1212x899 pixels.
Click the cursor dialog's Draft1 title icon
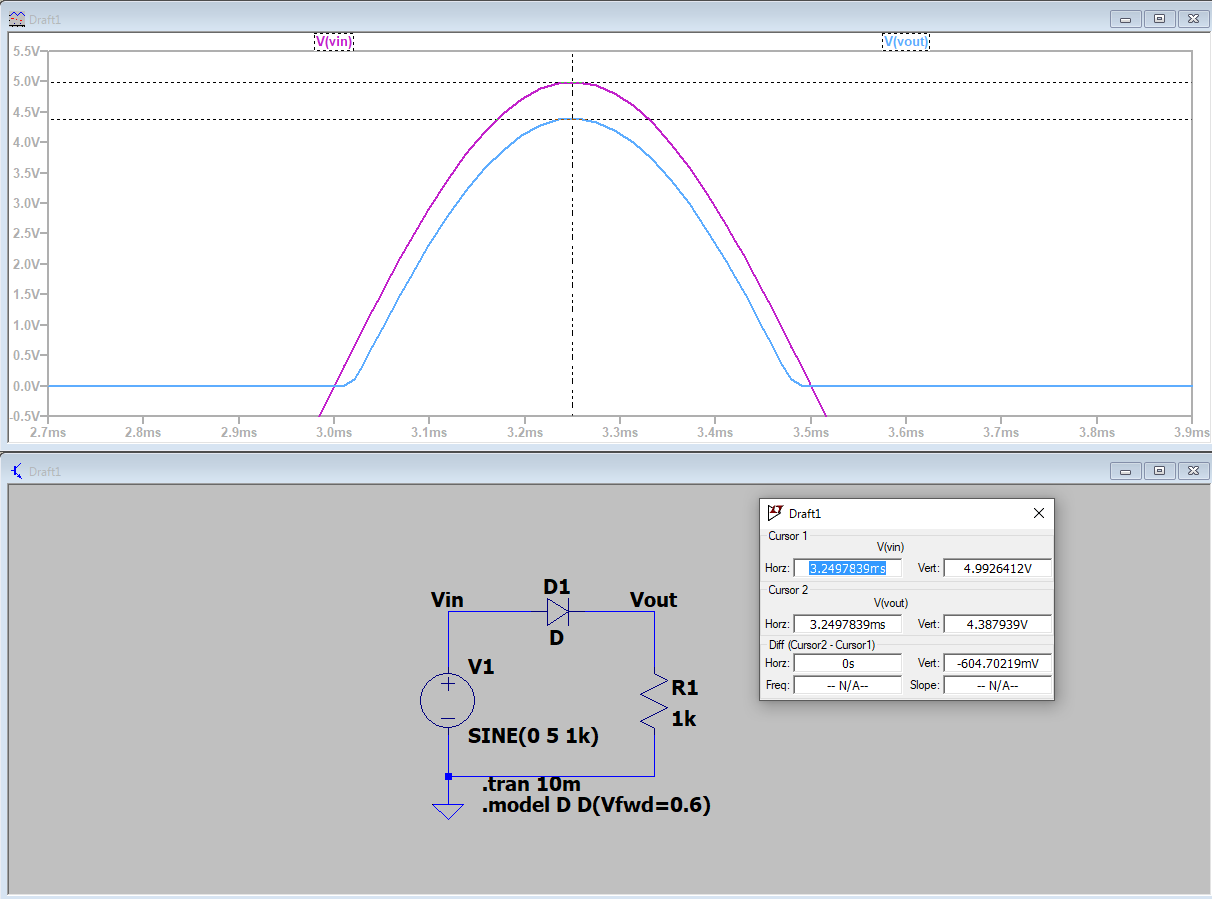(775, 513)
